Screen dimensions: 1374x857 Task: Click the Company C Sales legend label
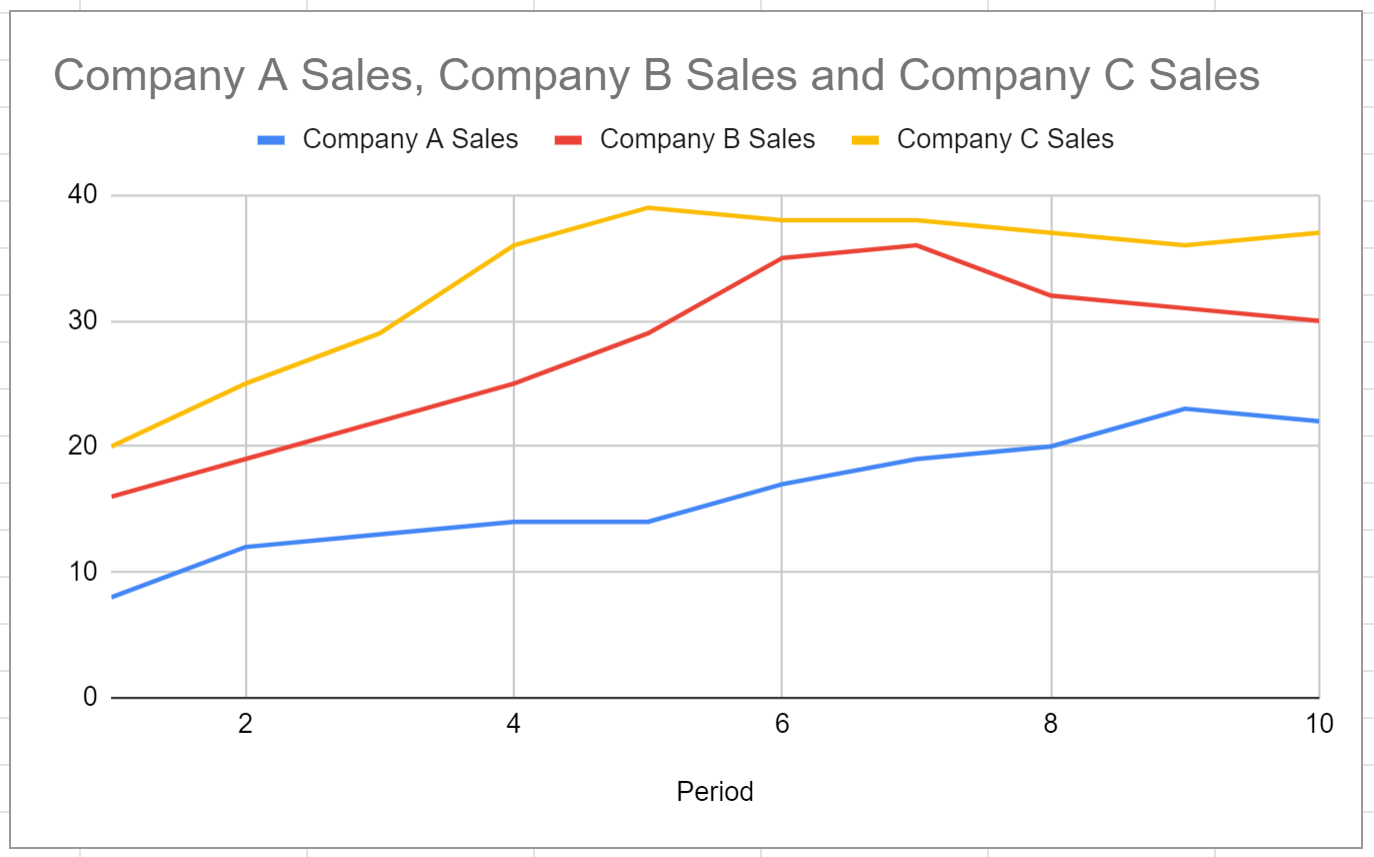1005,139
